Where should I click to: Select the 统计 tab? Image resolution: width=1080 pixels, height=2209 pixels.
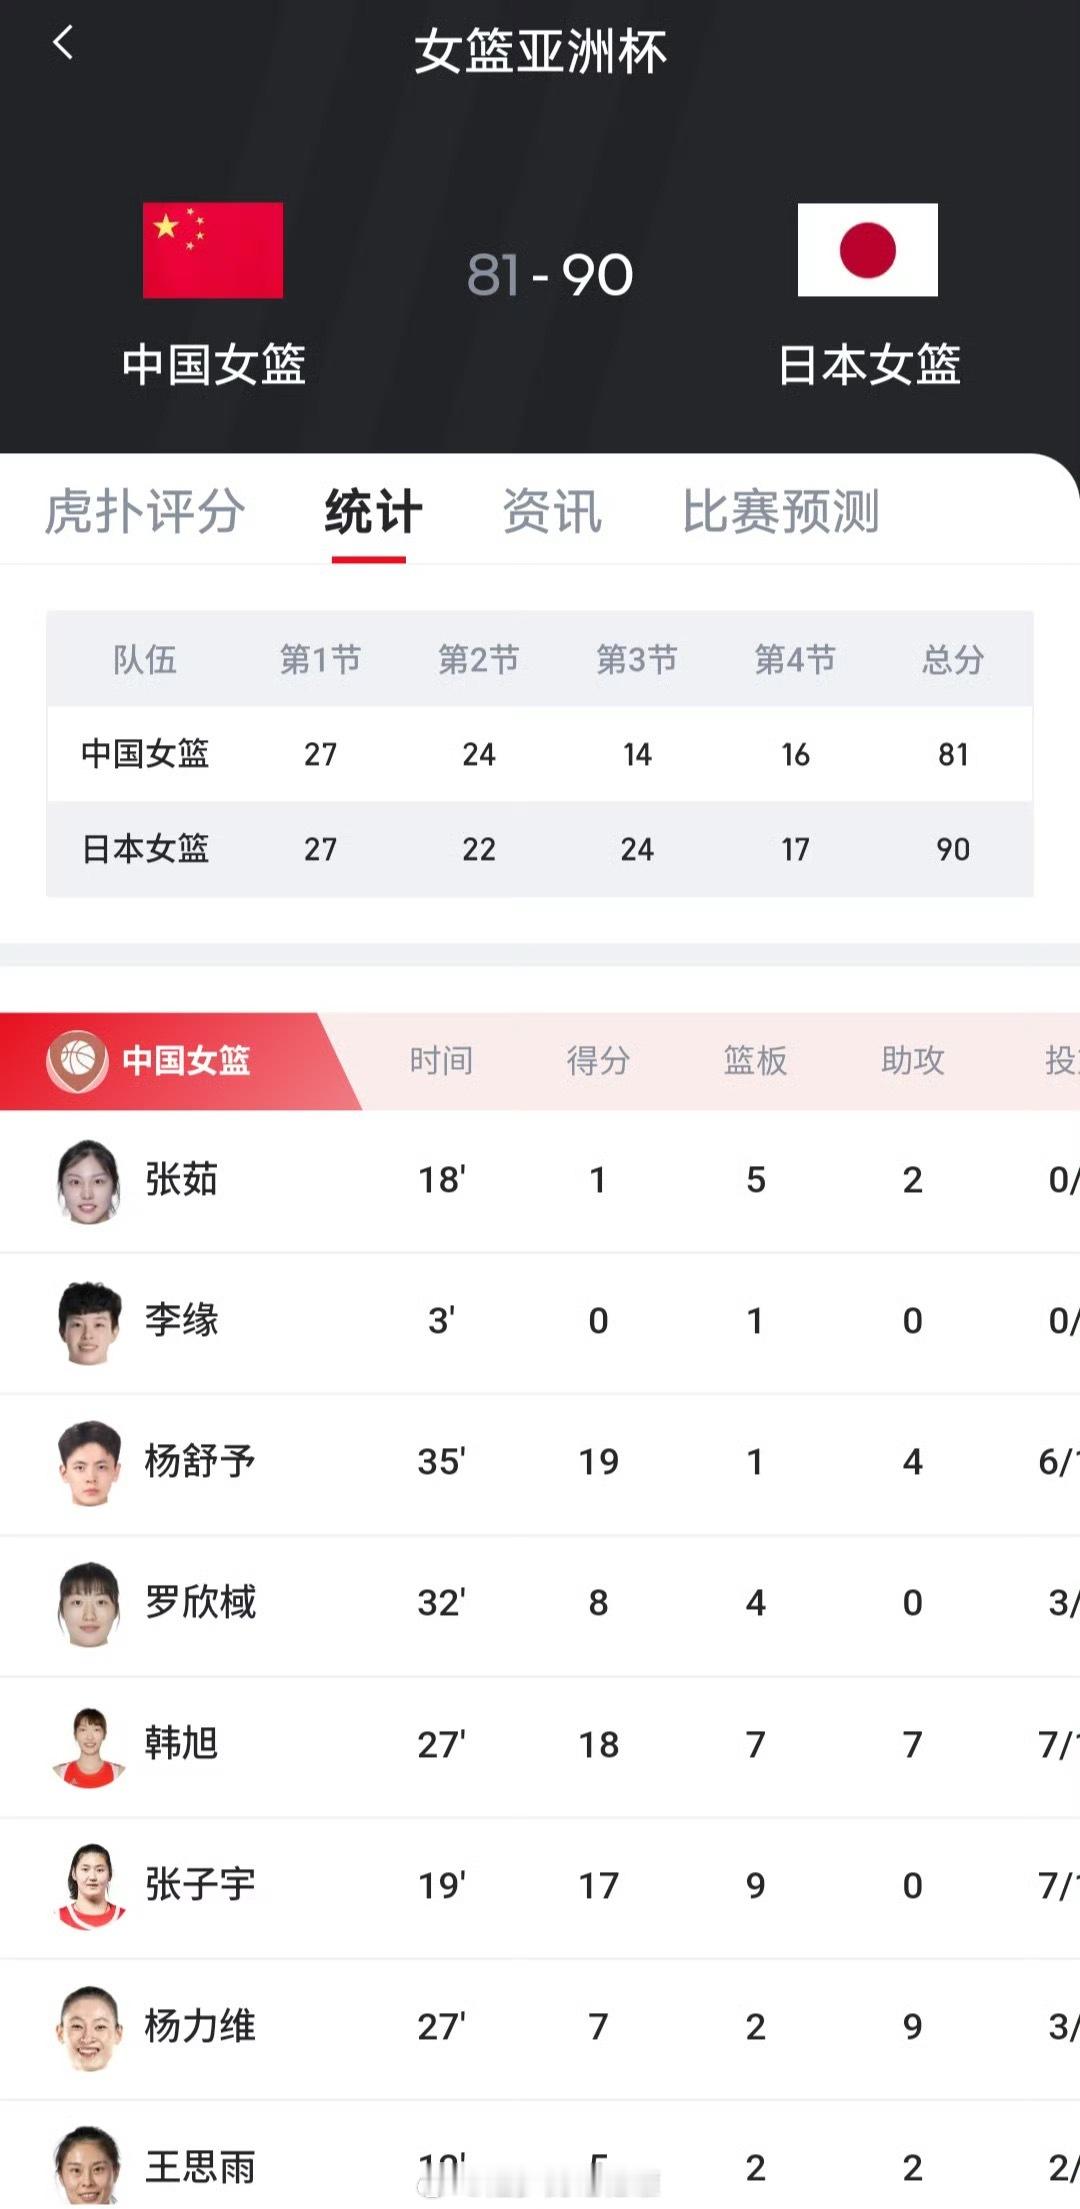point(373,512)
